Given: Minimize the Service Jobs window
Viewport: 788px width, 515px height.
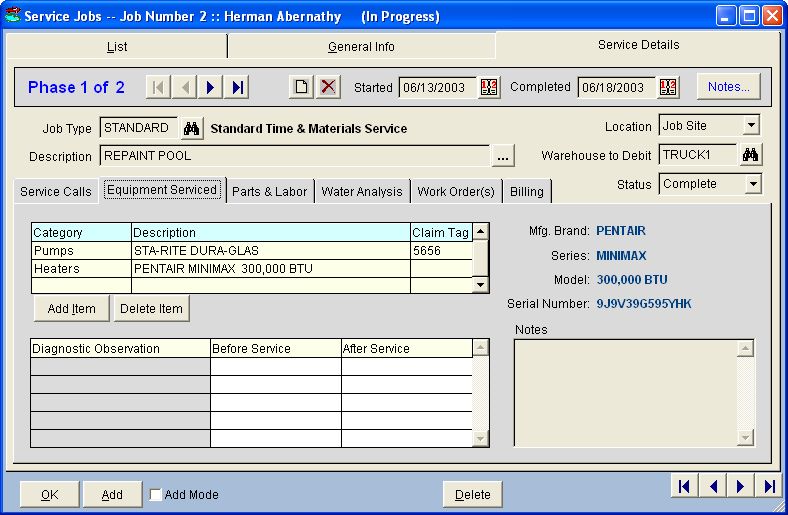Looking at the screenshot, I should point(726,16).
